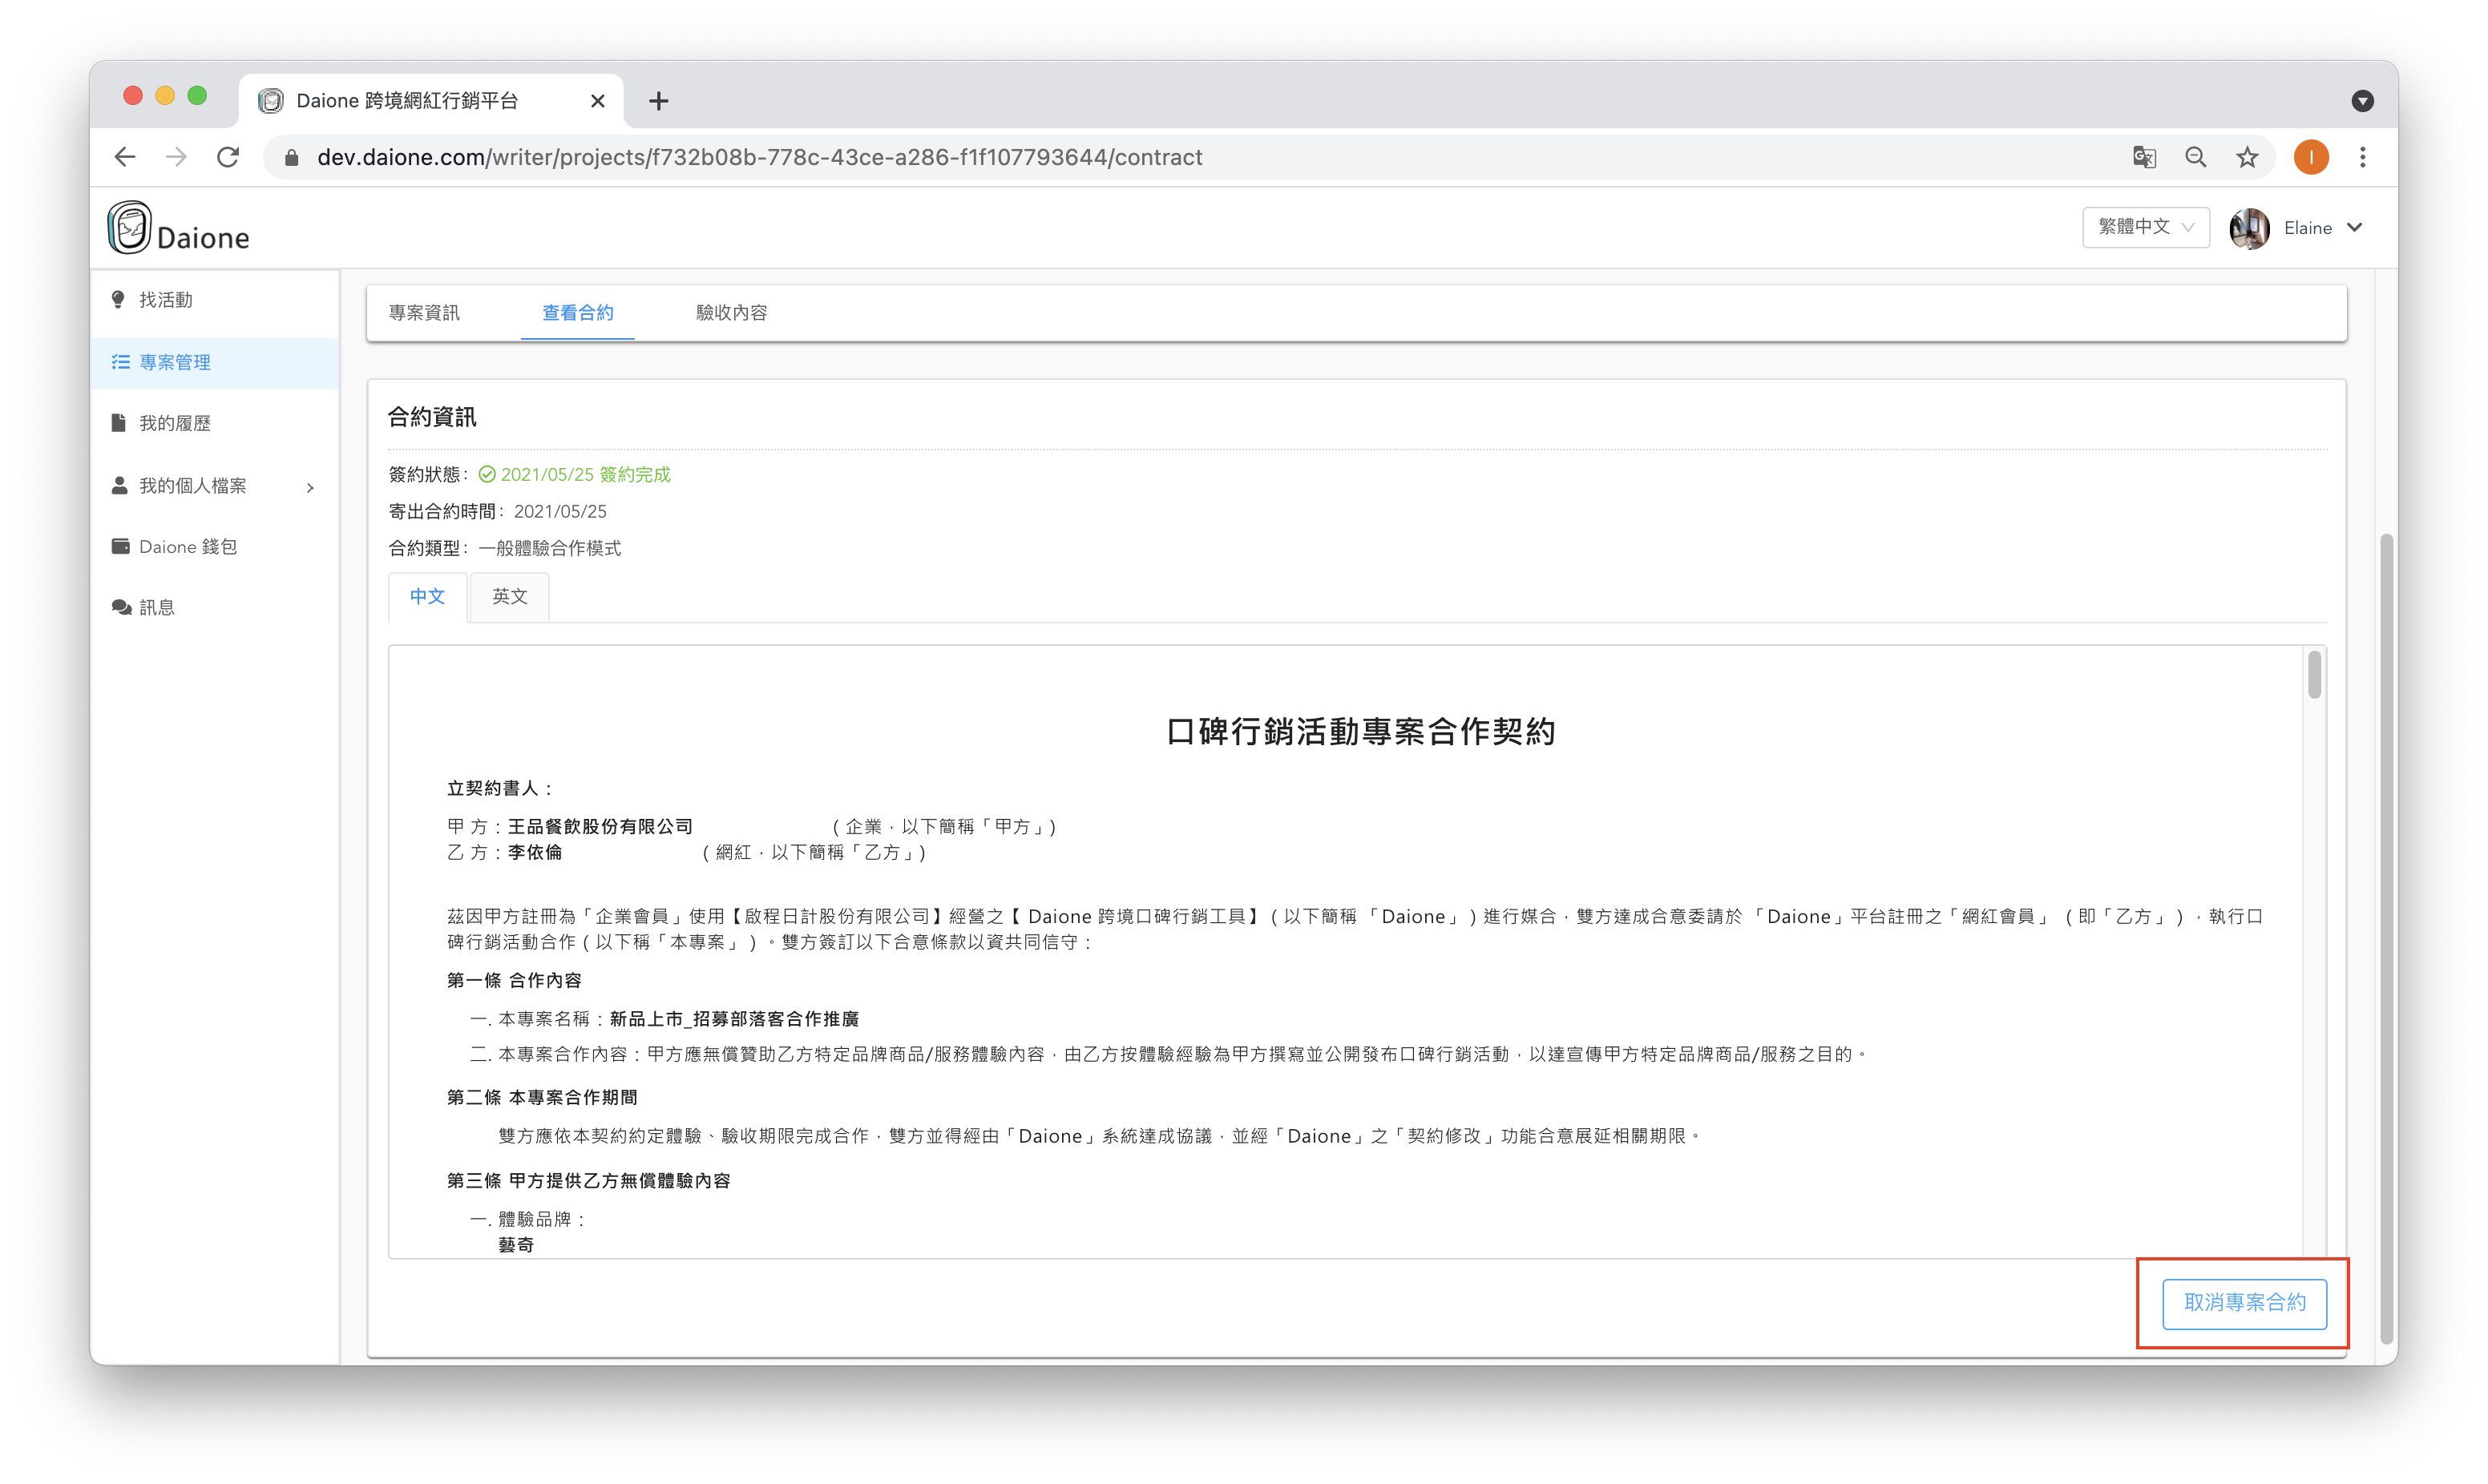The width and height of the screenshot is (2488, 1484).
Task: Click the 第二條 本專案合作期間 heading
Action: [542, 1097]
